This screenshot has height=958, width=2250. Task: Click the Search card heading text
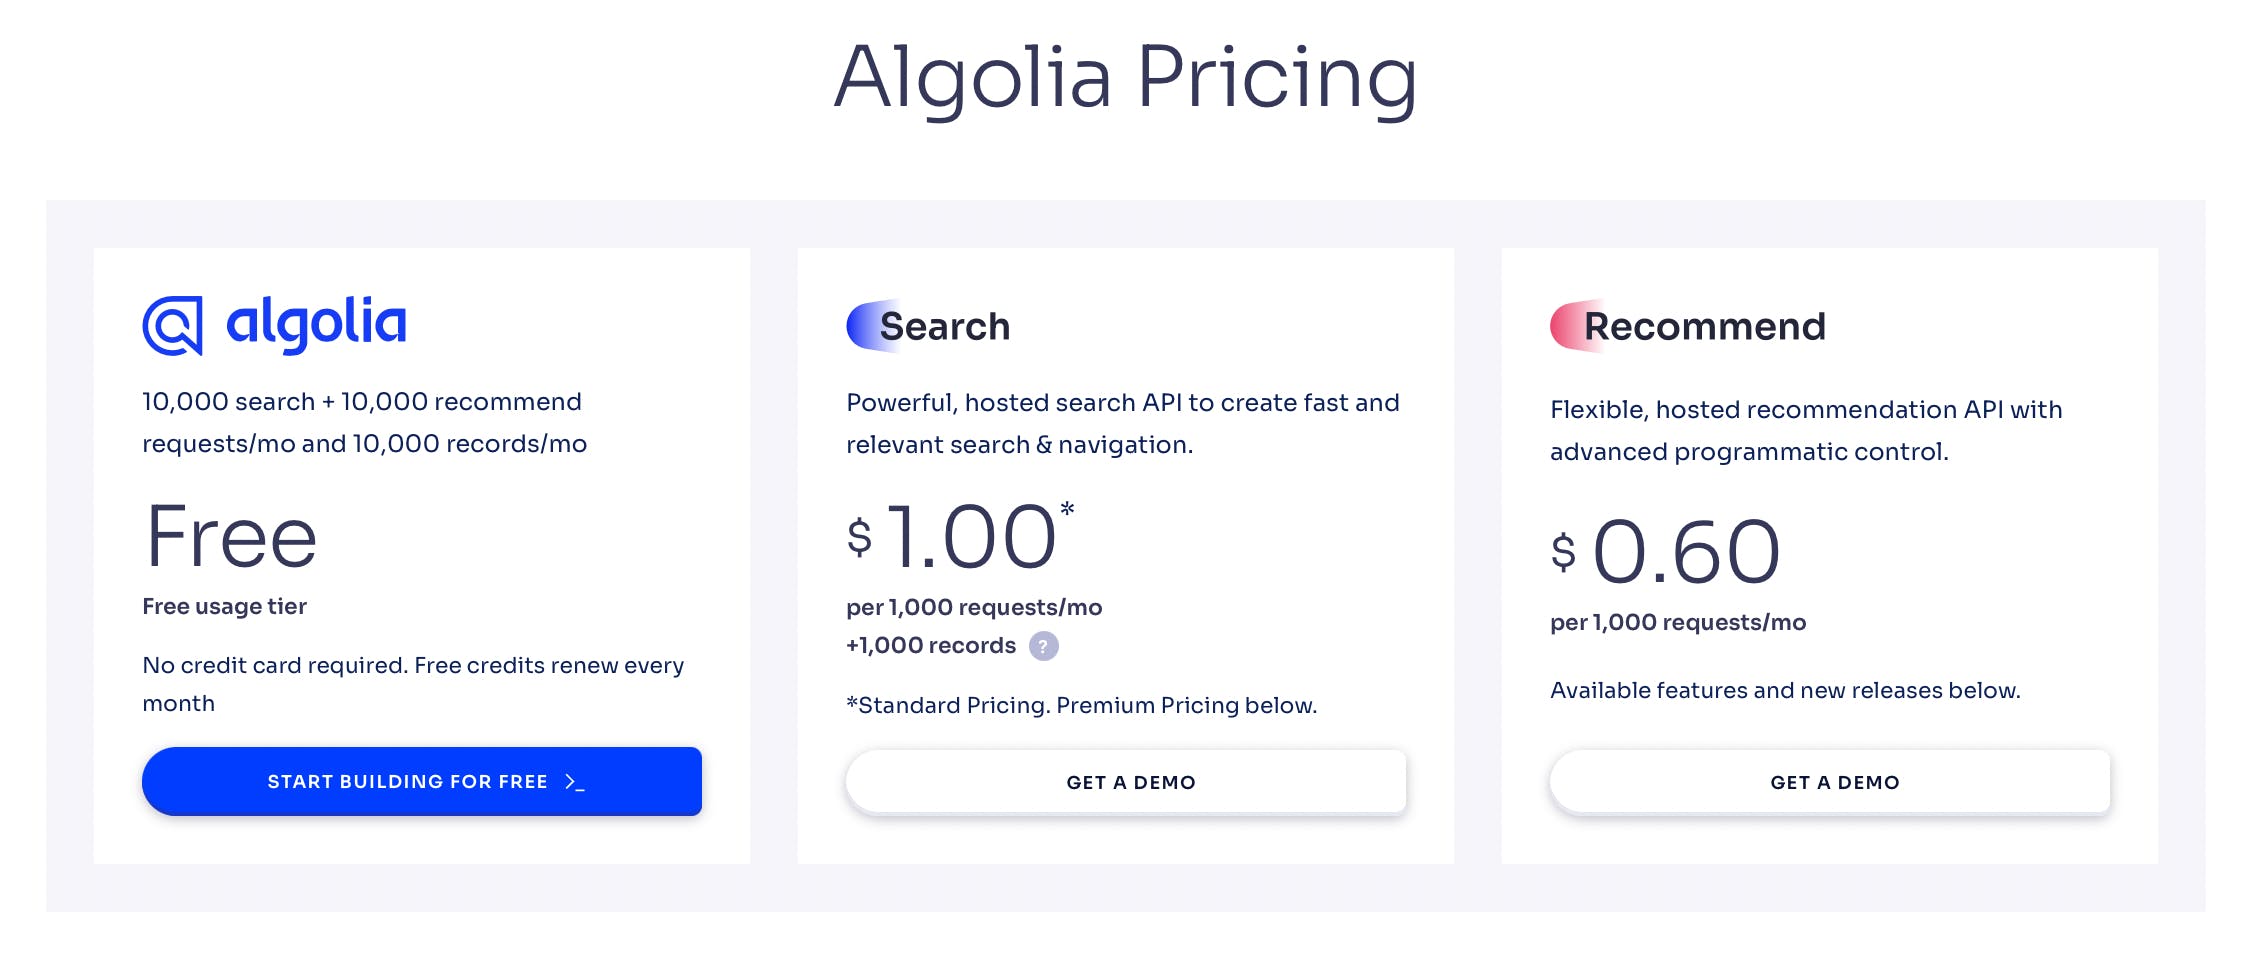point(945,327)
